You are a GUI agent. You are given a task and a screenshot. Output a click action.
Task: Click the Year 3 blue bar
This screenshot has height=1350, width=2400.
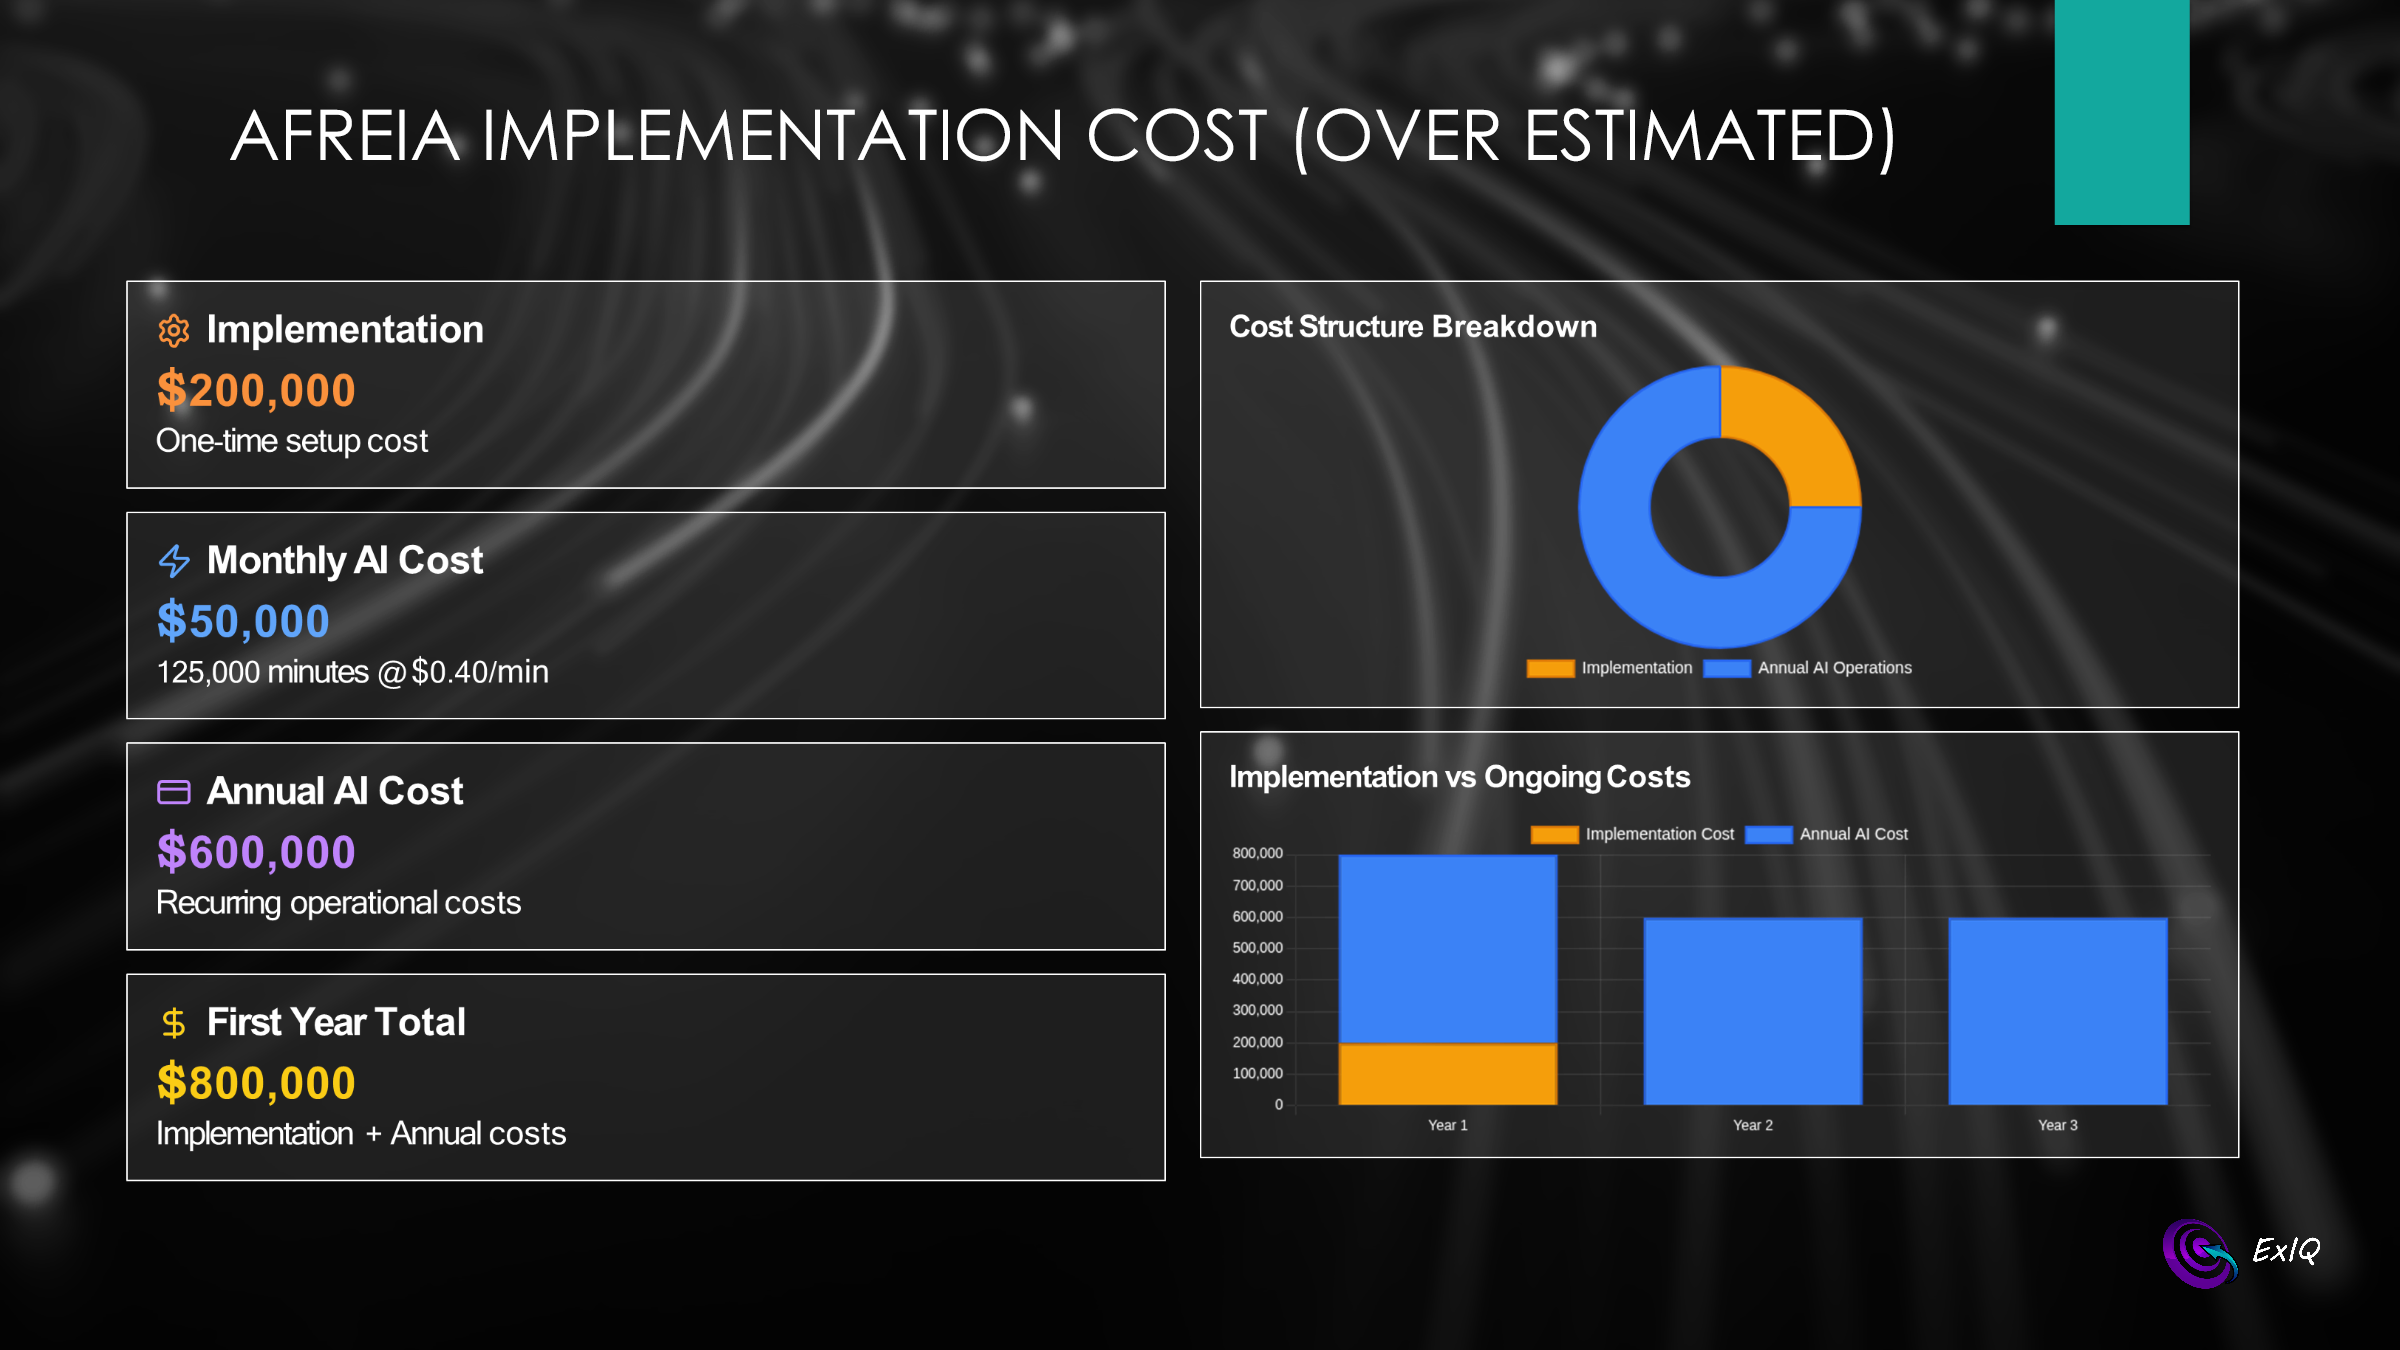click(x=2058, y=1011)
